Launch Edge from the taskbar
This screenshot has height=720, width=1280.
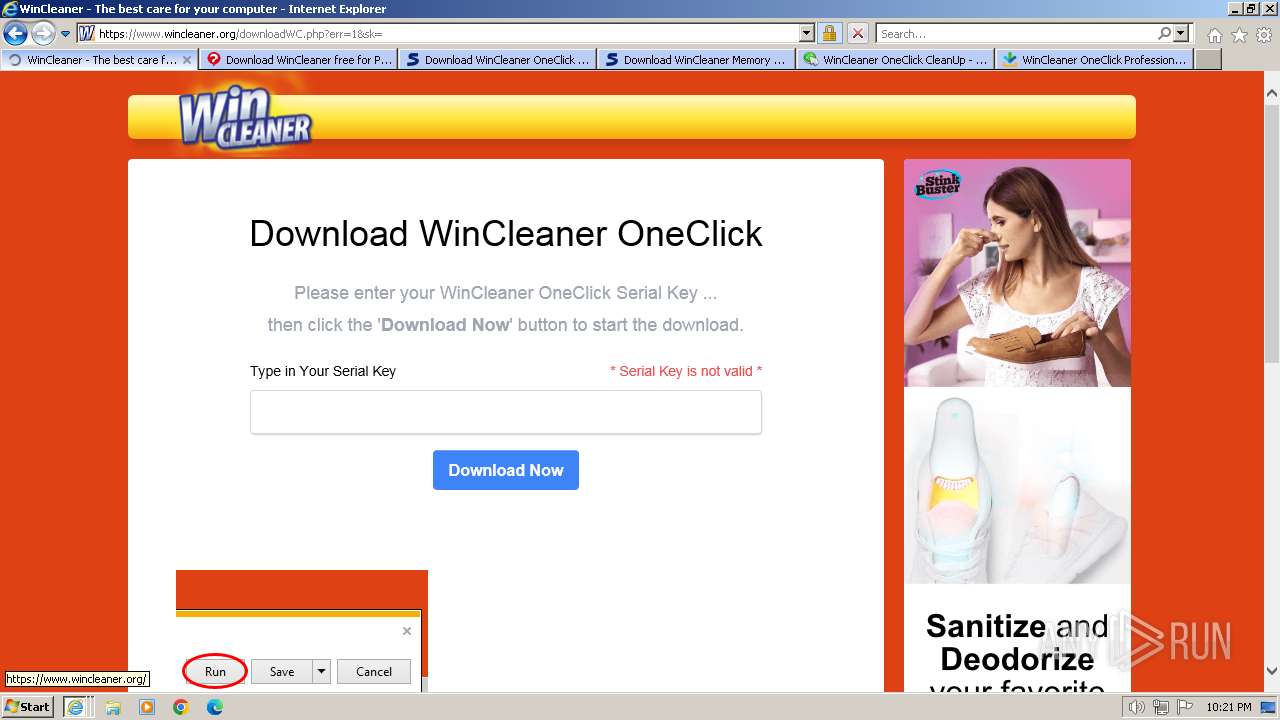tap(215, 707)
